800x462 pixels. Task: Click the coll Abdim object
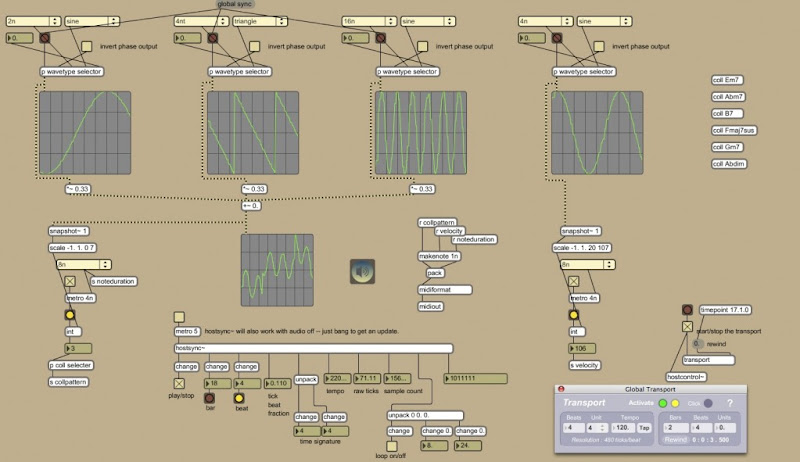[x=729, y=164]
